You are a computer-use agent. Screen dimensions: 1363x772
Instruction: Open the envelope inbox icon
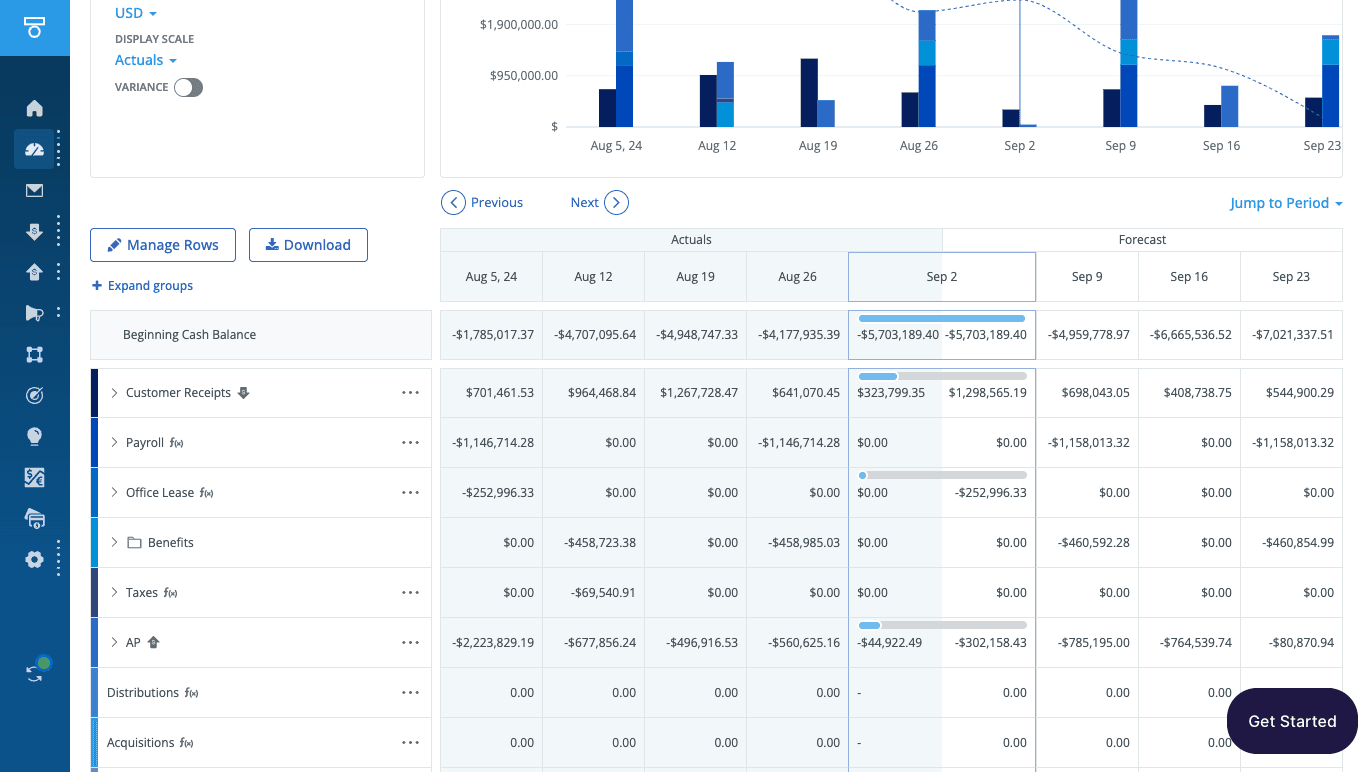pos(35,191)
